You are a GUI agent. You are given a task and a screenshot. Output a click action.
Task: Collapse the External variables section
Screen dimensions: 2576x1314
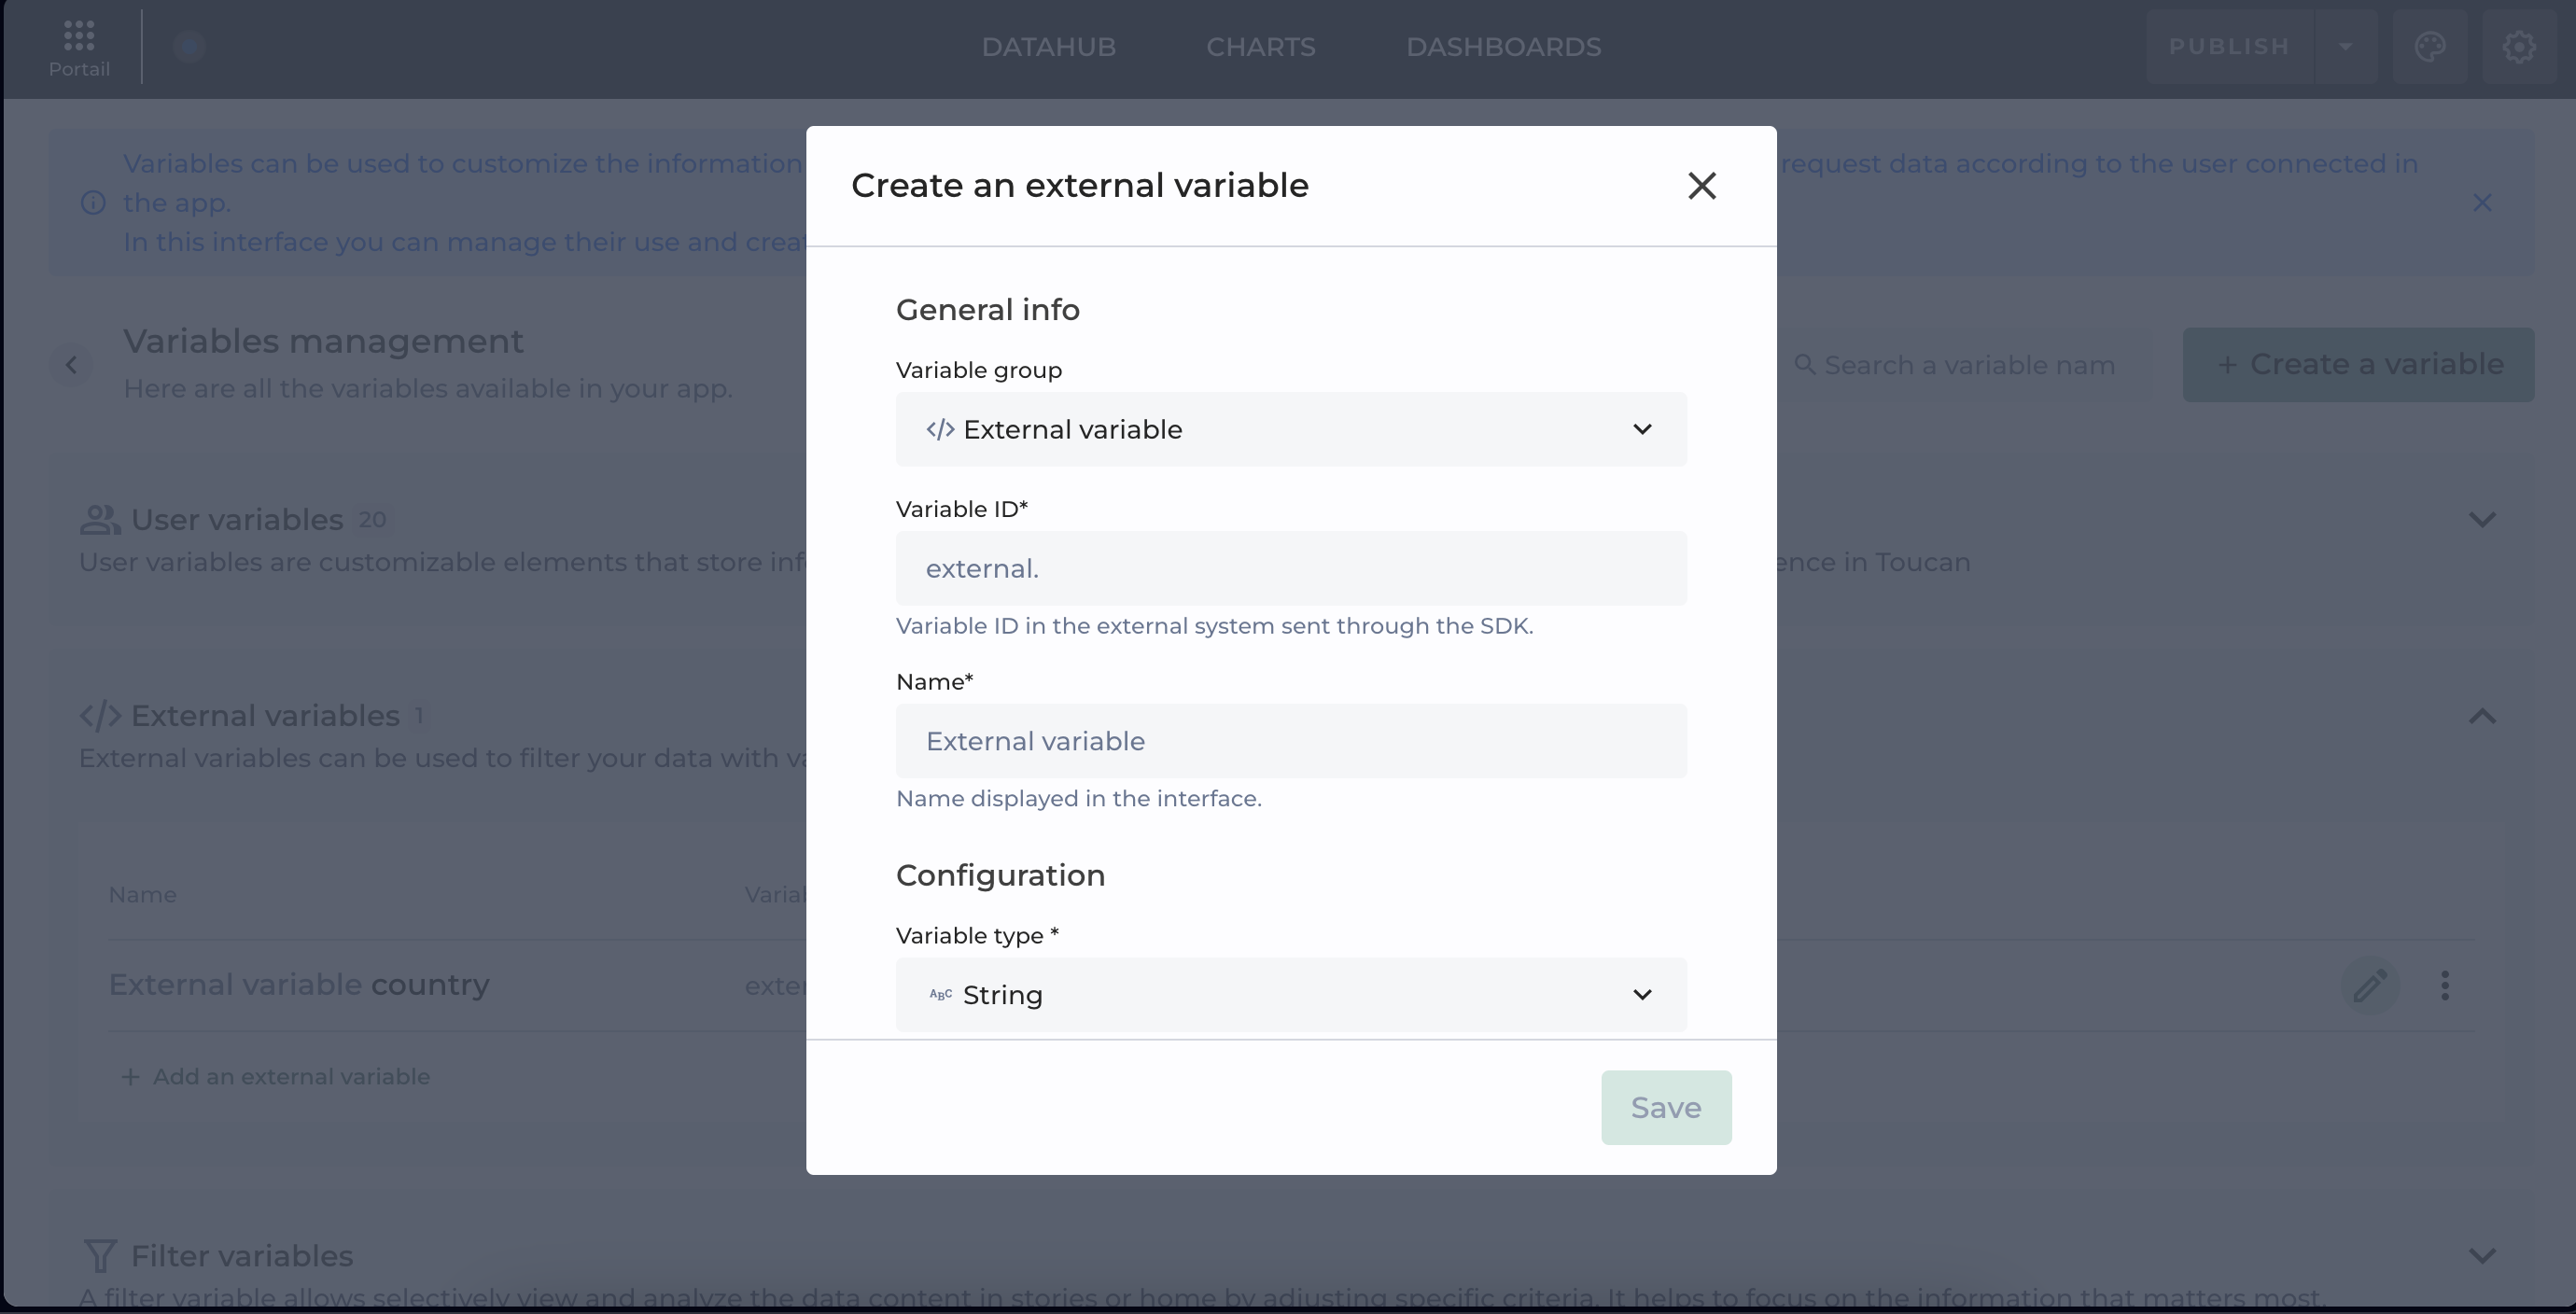(2481, 716)
